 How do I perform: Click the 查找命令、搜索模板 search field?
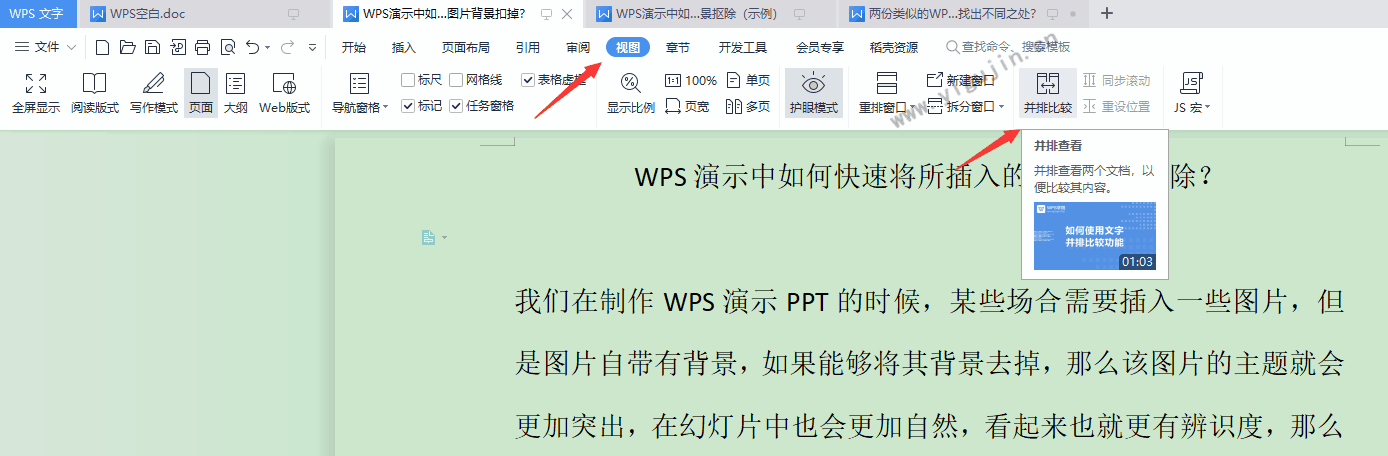tap(1008, 47)
